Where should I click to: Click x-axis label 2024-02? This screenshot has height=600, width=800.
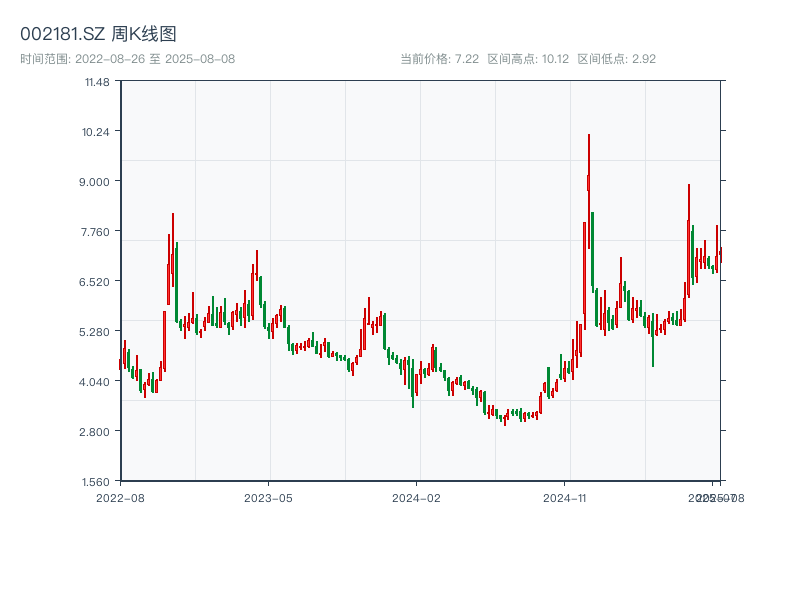[x=416, y=498]
